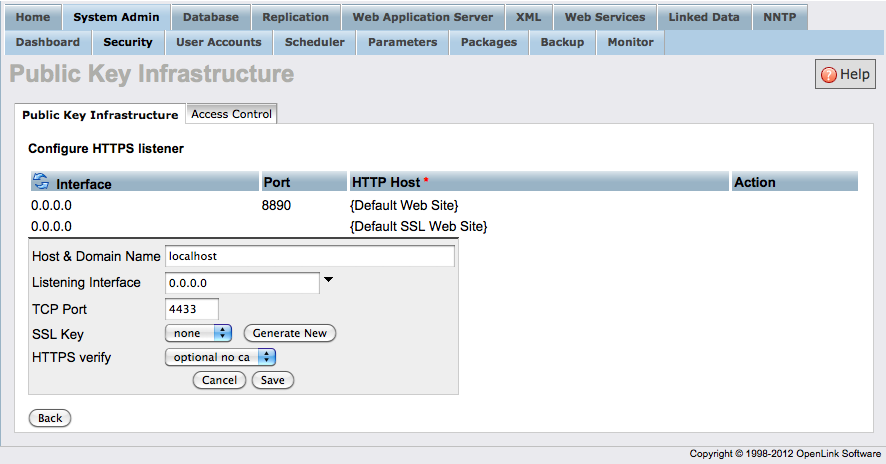Open the Scheduler submenu

tap(314, 42)
